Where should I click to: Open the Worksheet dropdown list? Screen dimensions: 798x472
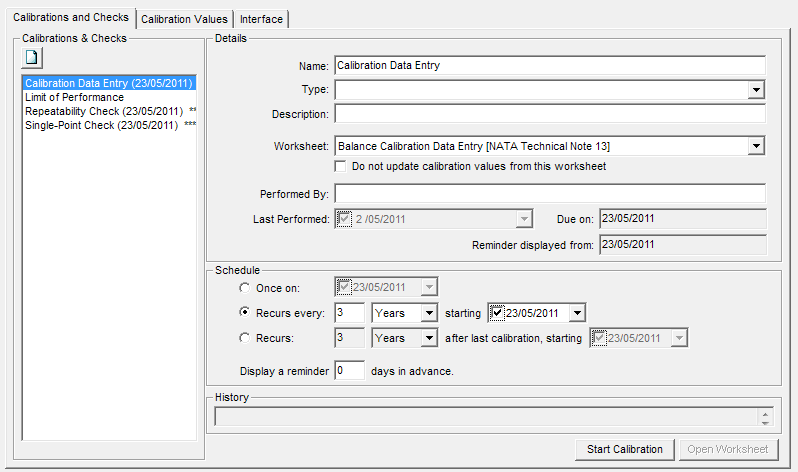tap(756, 146)
